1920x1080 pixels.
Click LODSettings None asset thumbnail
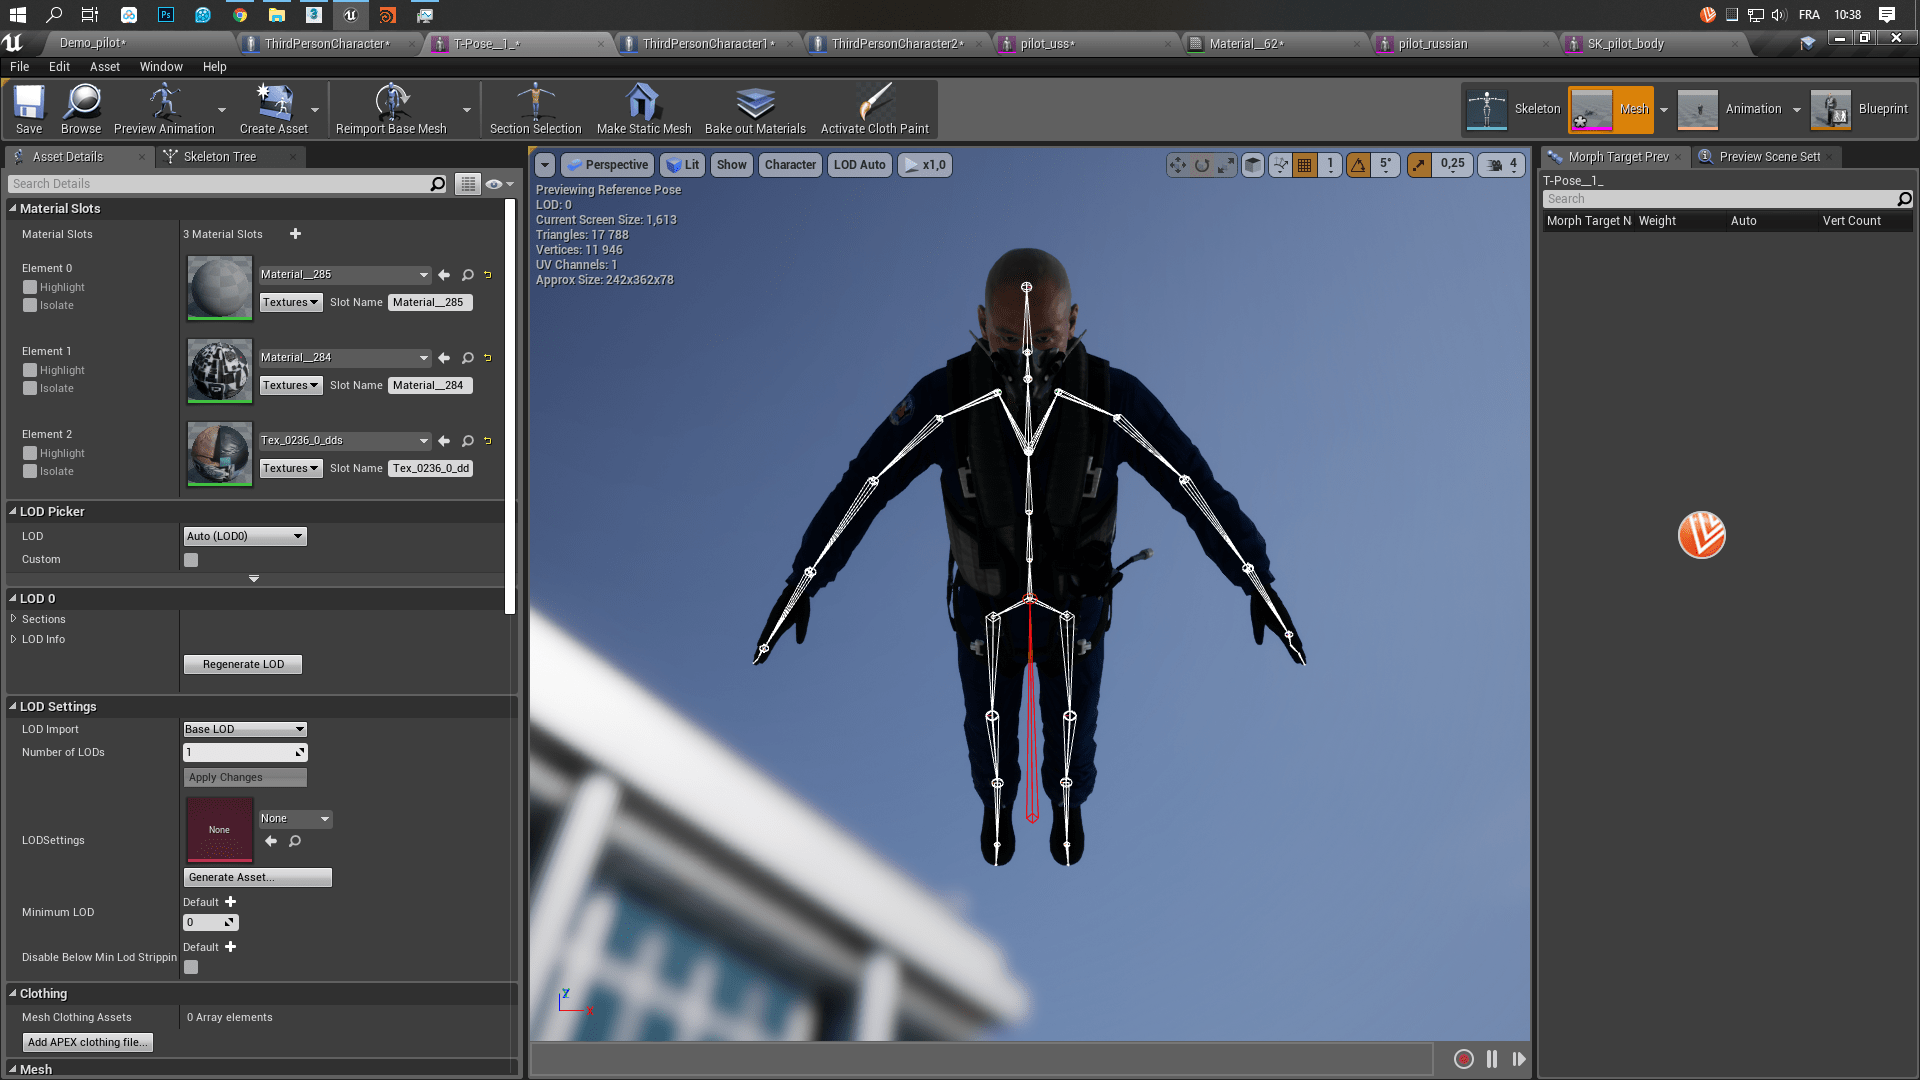click(219, 829)
